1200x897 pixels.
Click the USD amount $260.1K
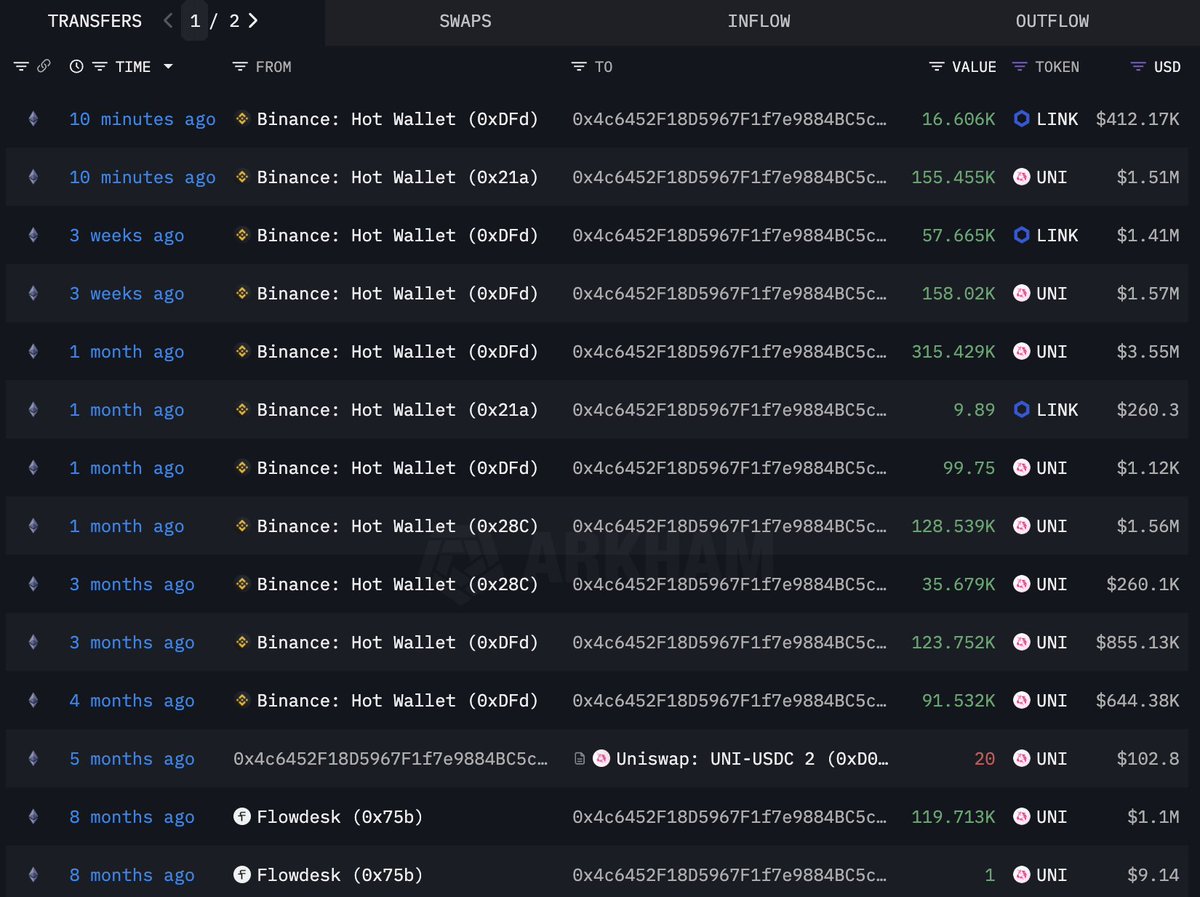[1143, 584]
